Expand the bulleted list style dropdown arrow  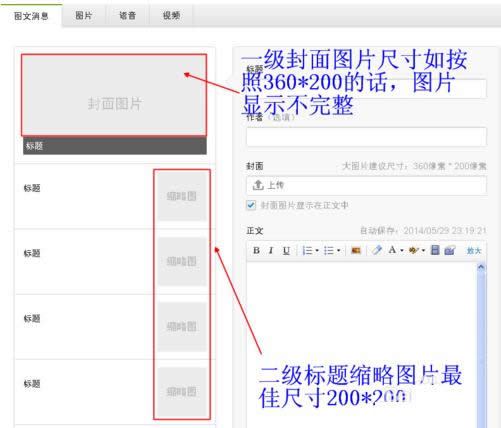[x=338, y=250]
